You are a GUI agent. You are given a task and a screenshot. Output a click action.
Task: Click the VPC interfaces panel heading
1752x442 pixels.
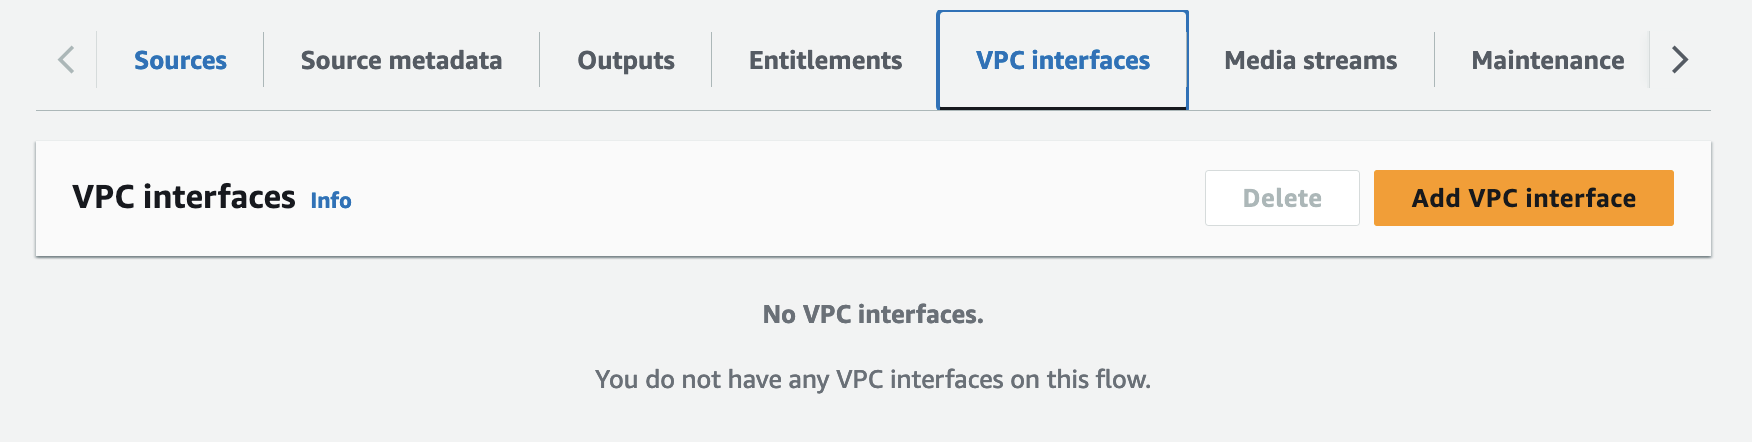click(x=184, y=197)
